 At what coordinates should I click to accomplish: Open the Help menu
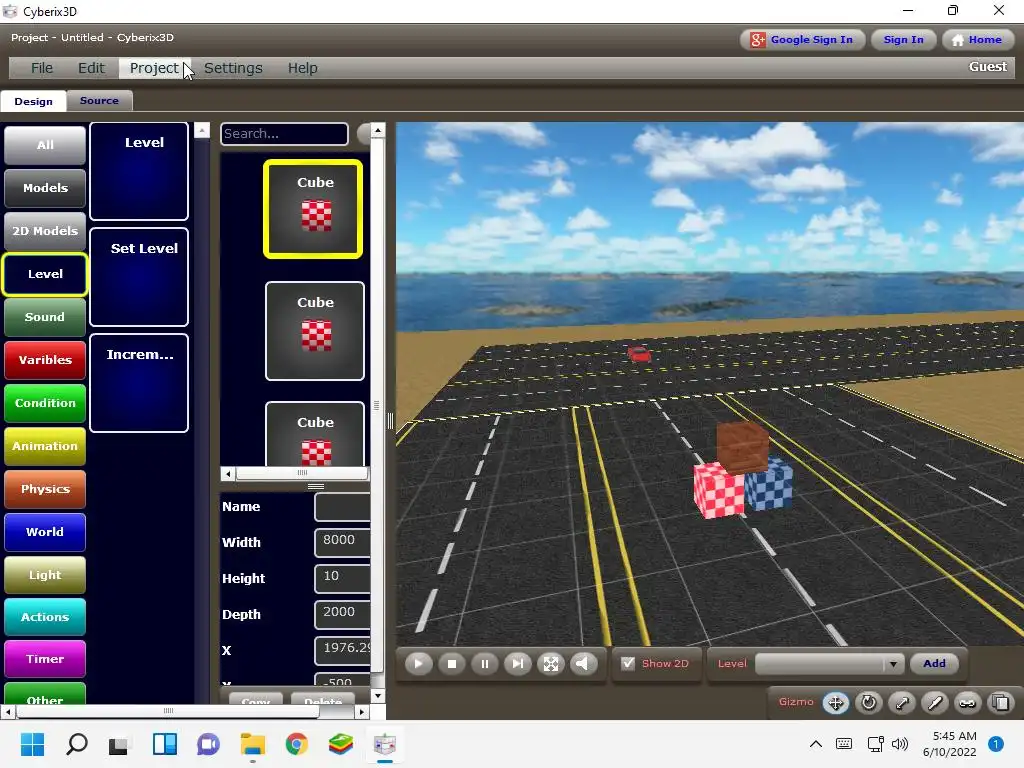(302, 68)
